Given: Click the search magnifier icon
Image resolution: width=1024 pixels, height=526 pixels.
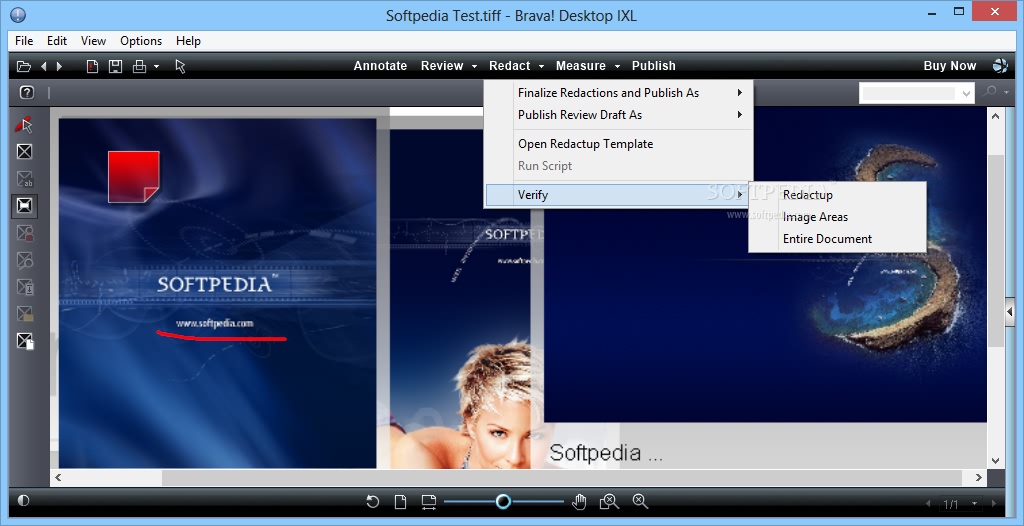Looking at the screenshot, I should pyautogui.click(x=991, y=92).
